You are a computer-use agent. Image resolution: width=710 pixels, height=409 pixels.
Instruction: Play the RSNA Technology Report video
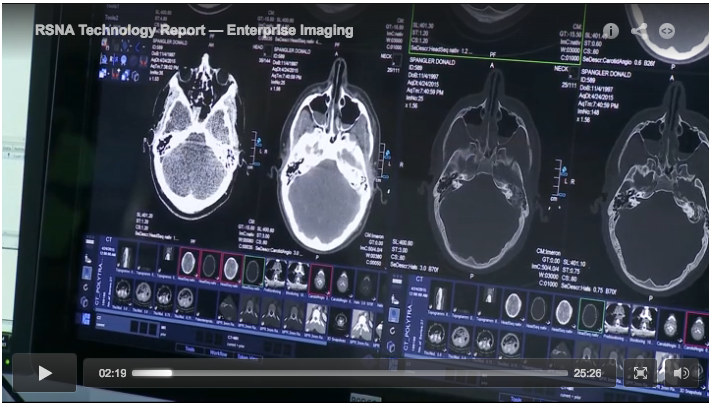pyautogui.click(x=45, y=372)
